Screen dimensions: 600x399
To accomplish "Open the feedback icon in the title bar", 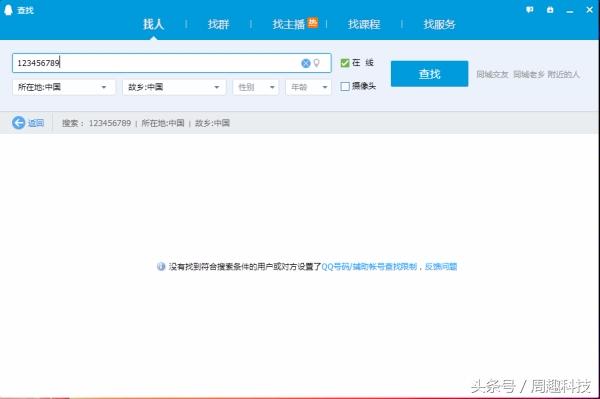I will coord(530,10).
